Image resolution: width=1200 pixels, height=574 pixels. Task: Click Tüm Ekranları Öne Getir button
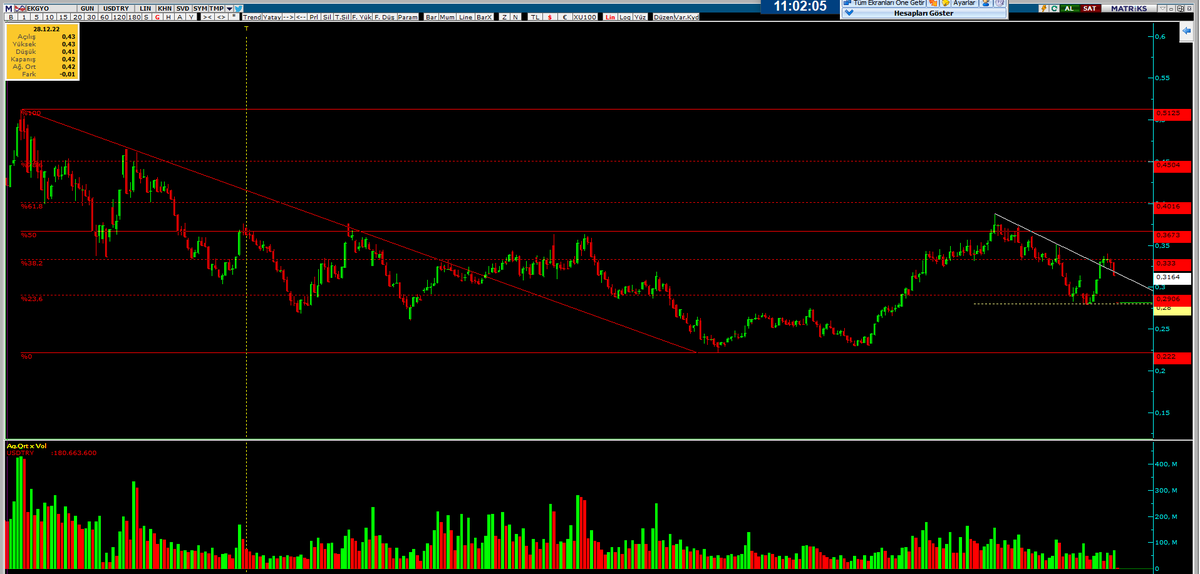[x=884, y=3]
